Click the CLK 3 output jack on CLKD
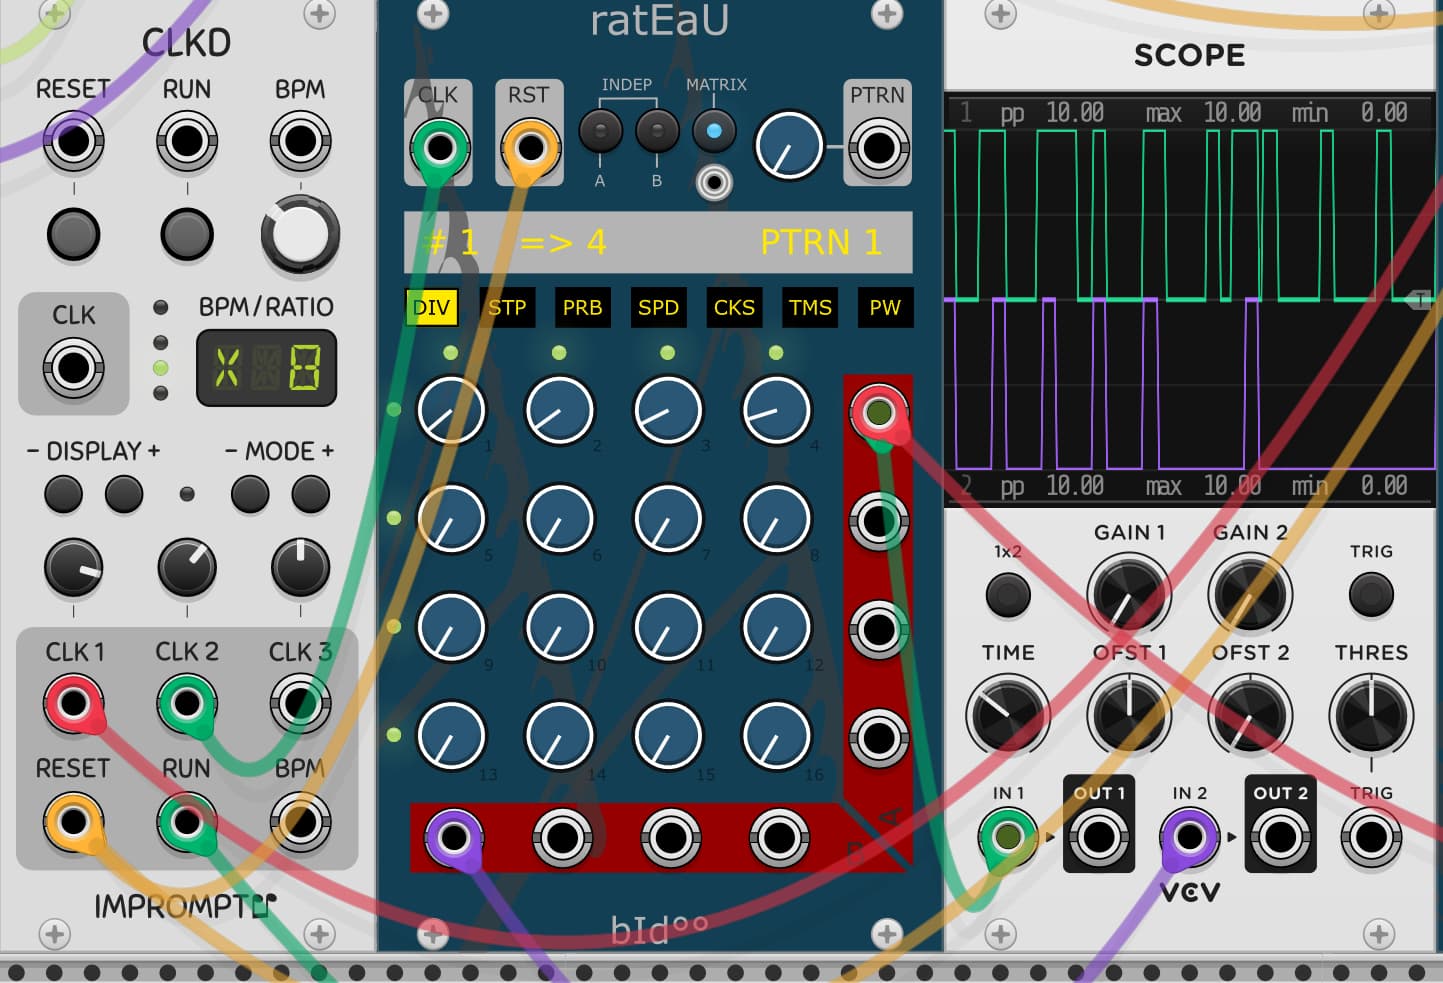Viewport: 1443px width, 983px height. coord(300,704)
